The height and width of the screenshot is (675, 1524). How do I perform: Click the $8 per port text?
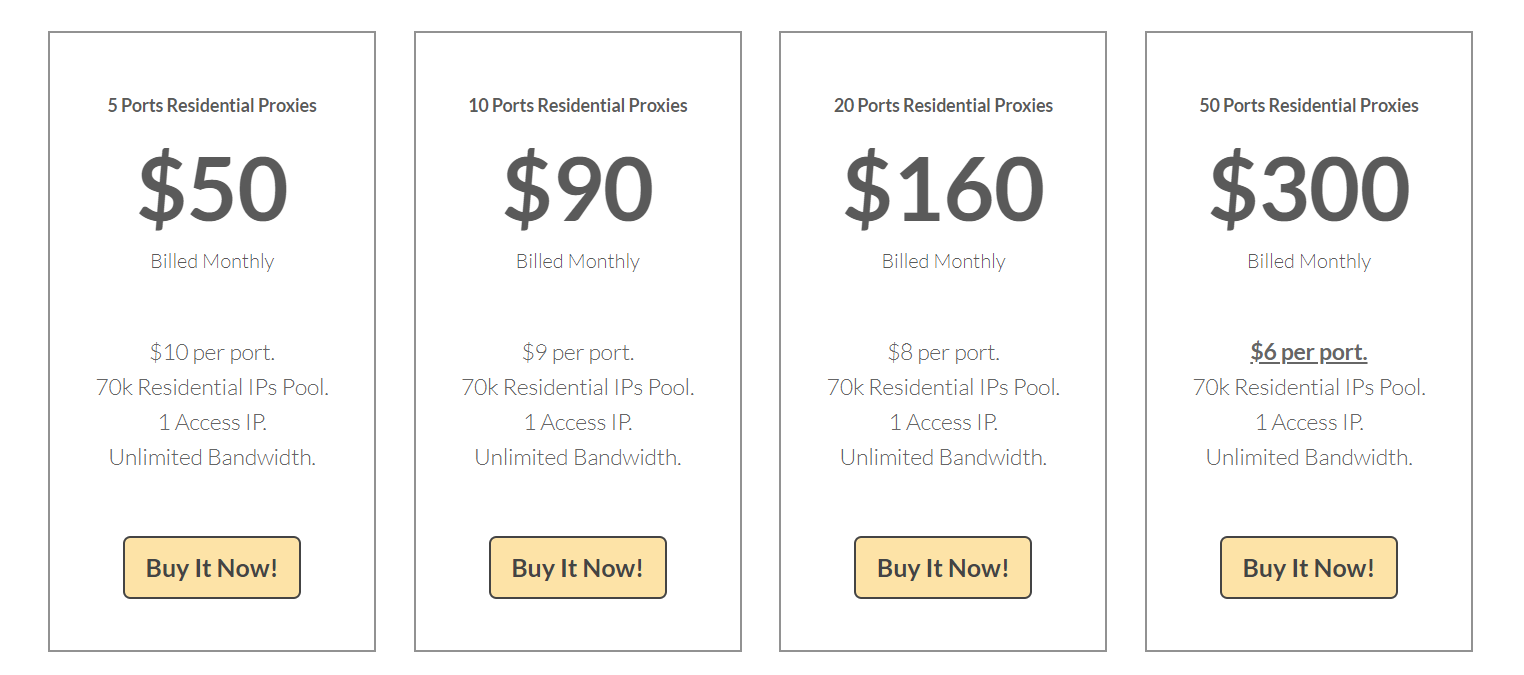[x=943, y=352]
